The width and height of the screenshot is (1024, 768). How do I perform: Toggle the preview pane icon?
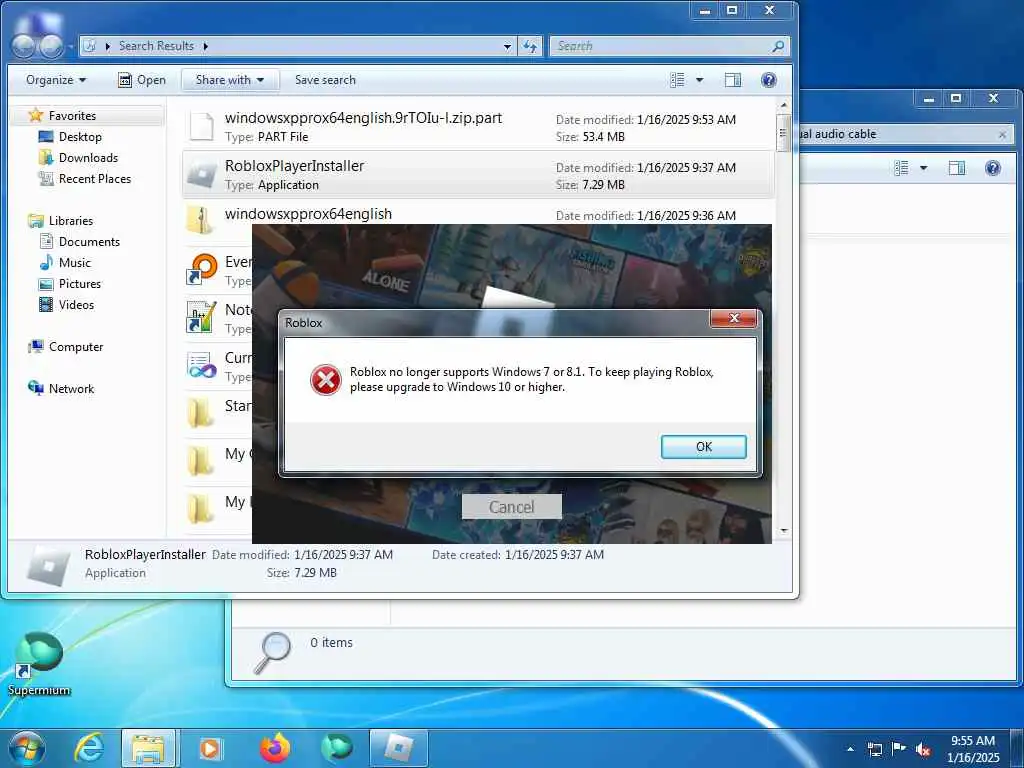click(x=733, y=80)
